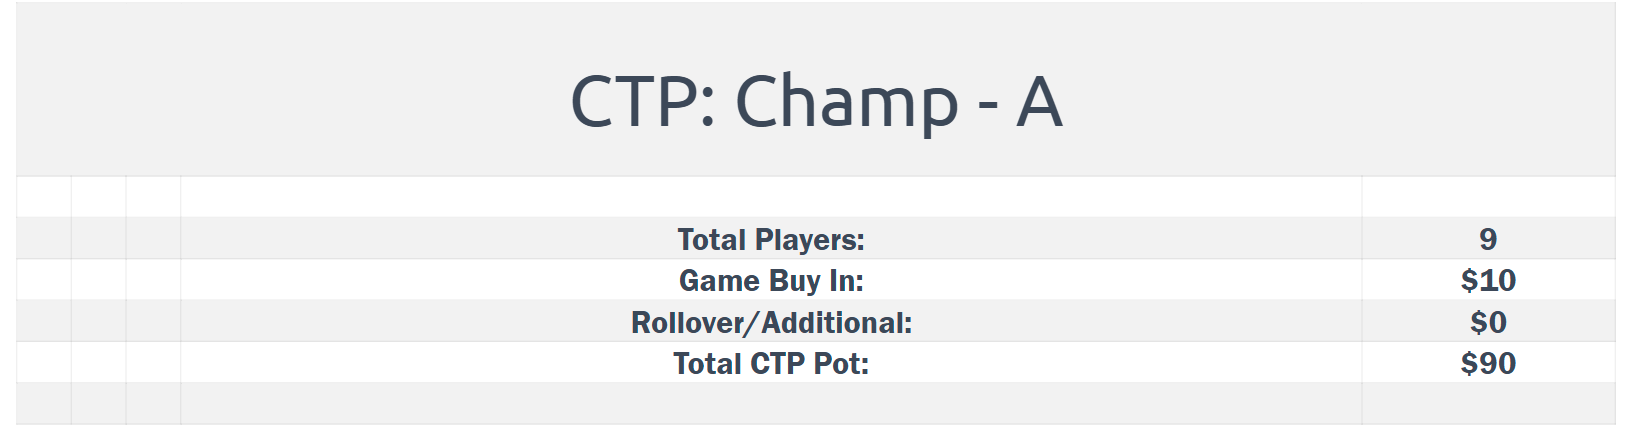Click the empty cell above "Total Players:" label

(x=770, y=197)
